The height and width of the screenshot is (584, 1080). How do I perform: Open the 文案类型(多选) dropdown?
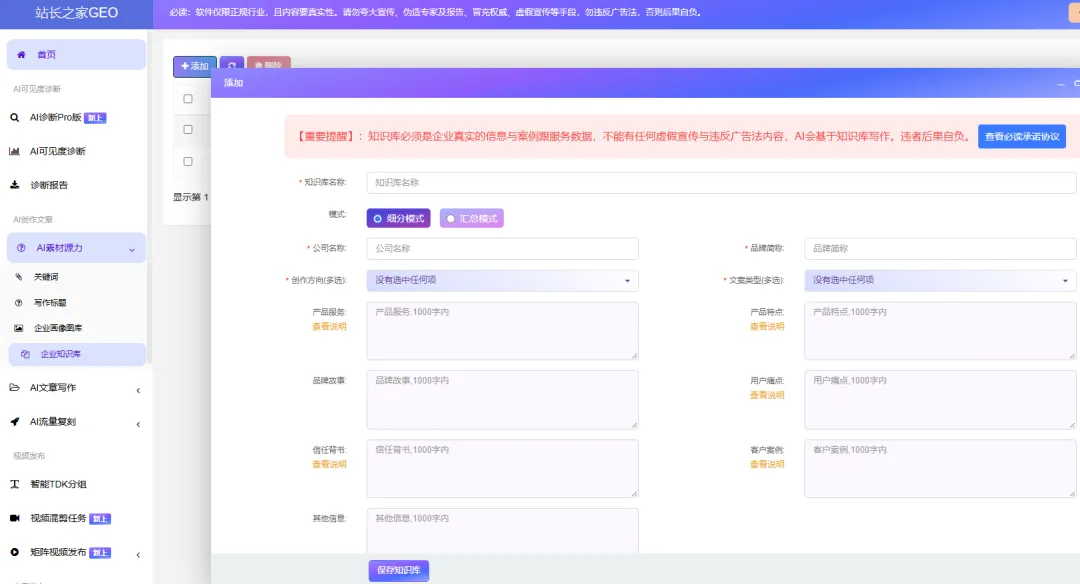pyautogui.click(x=940, y=280)
